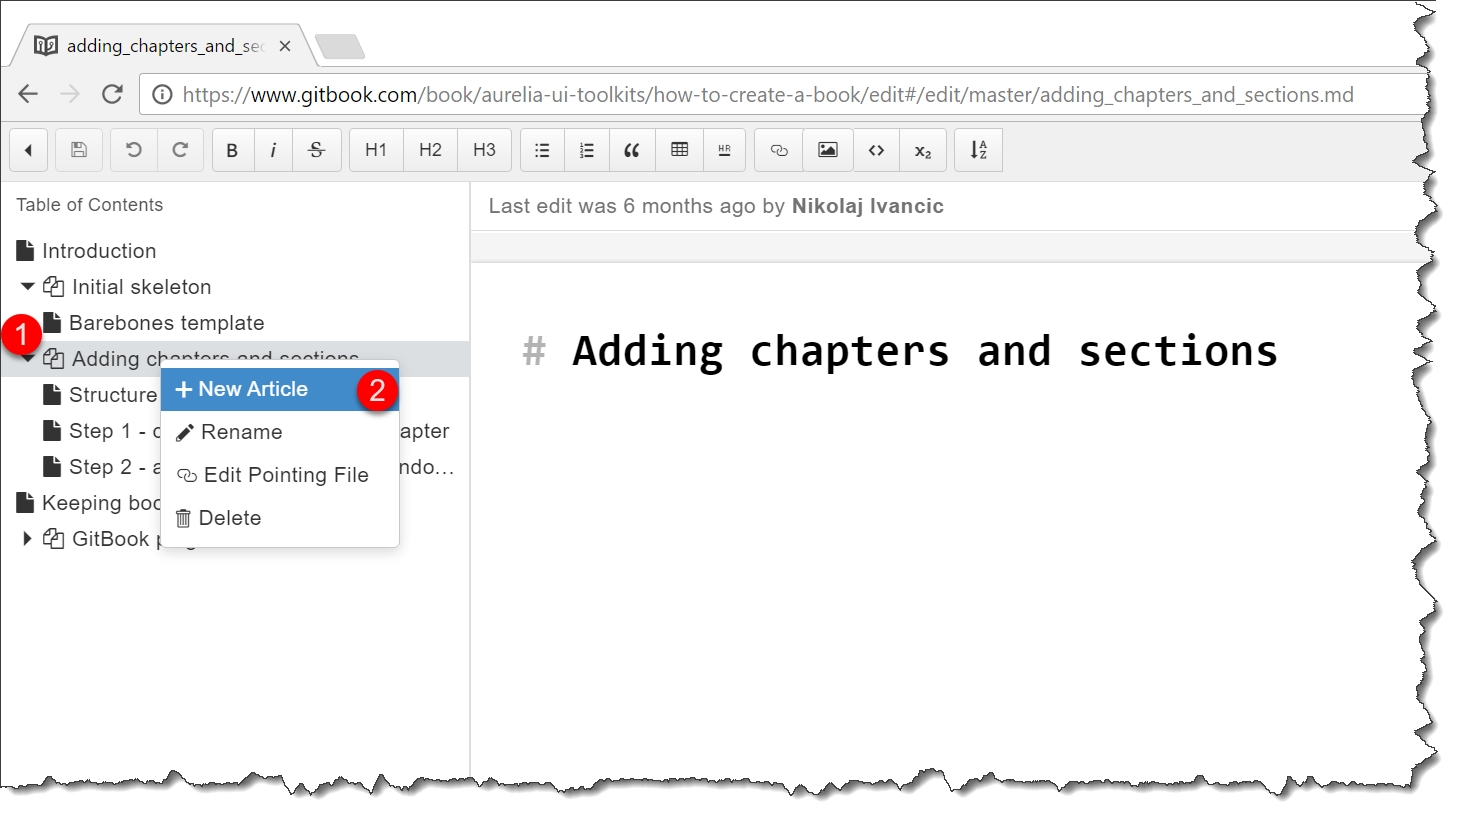Toggle bold formatting button
This screenshot has height=817, width=1459.
232,150
